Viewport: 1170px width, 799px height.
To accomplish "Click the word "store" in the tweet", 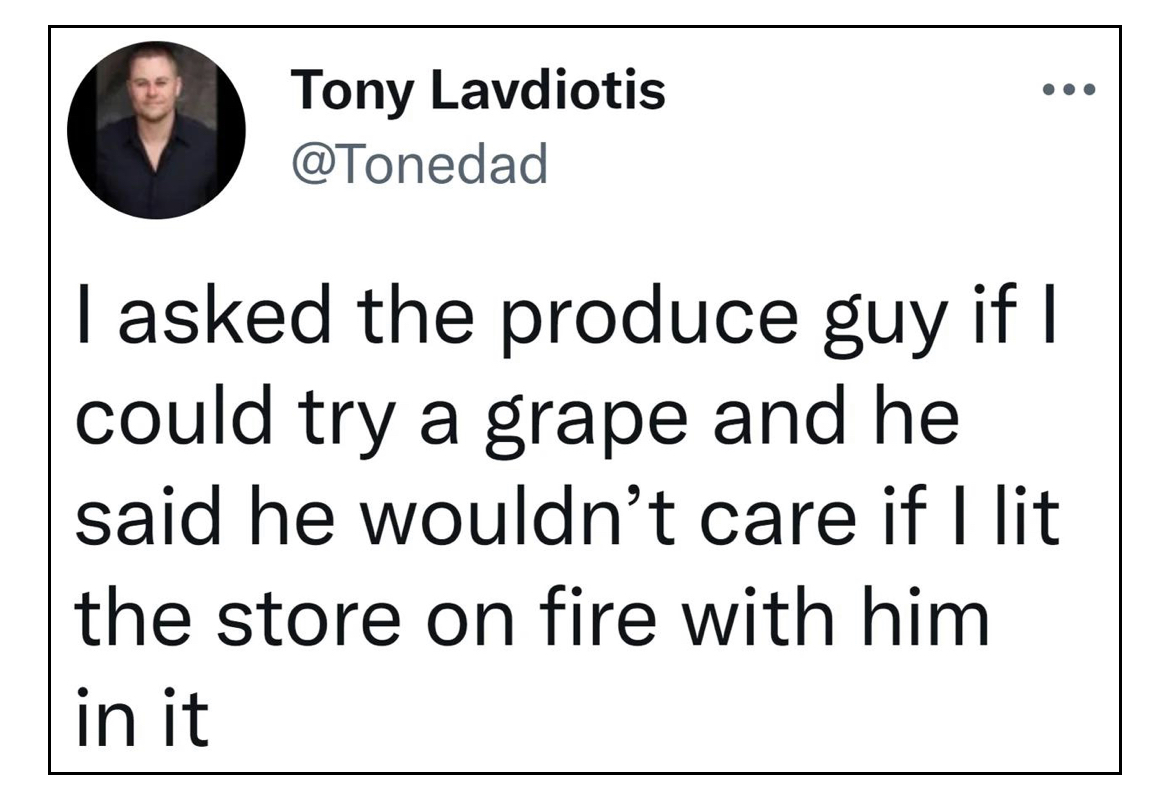I will tap(309, 619).
